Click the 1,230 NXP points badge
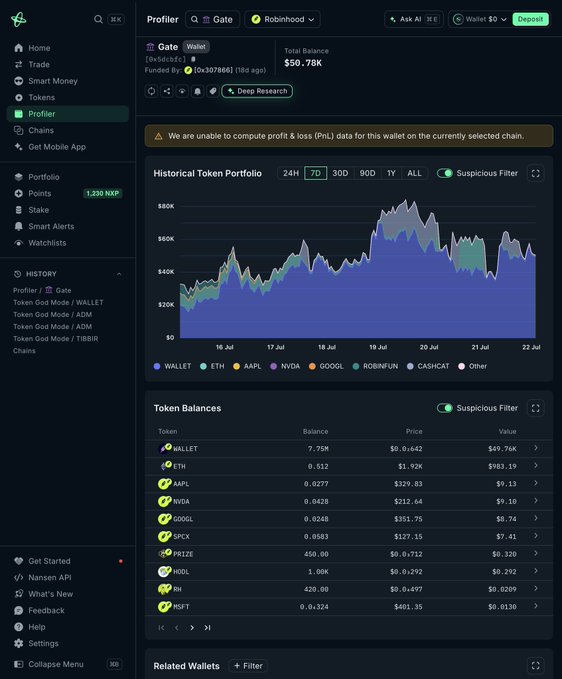 coord(102,194)
